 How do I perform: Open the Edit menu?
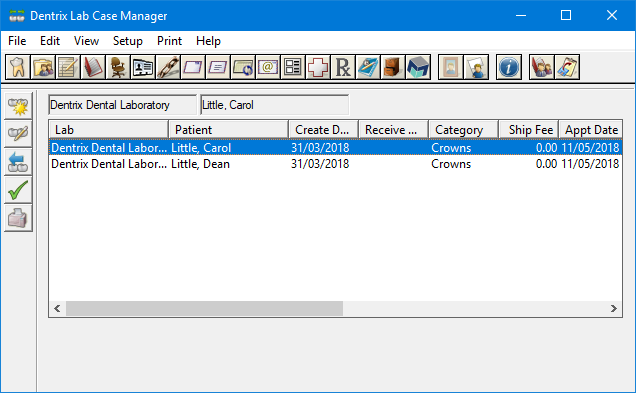coord(50,41)
